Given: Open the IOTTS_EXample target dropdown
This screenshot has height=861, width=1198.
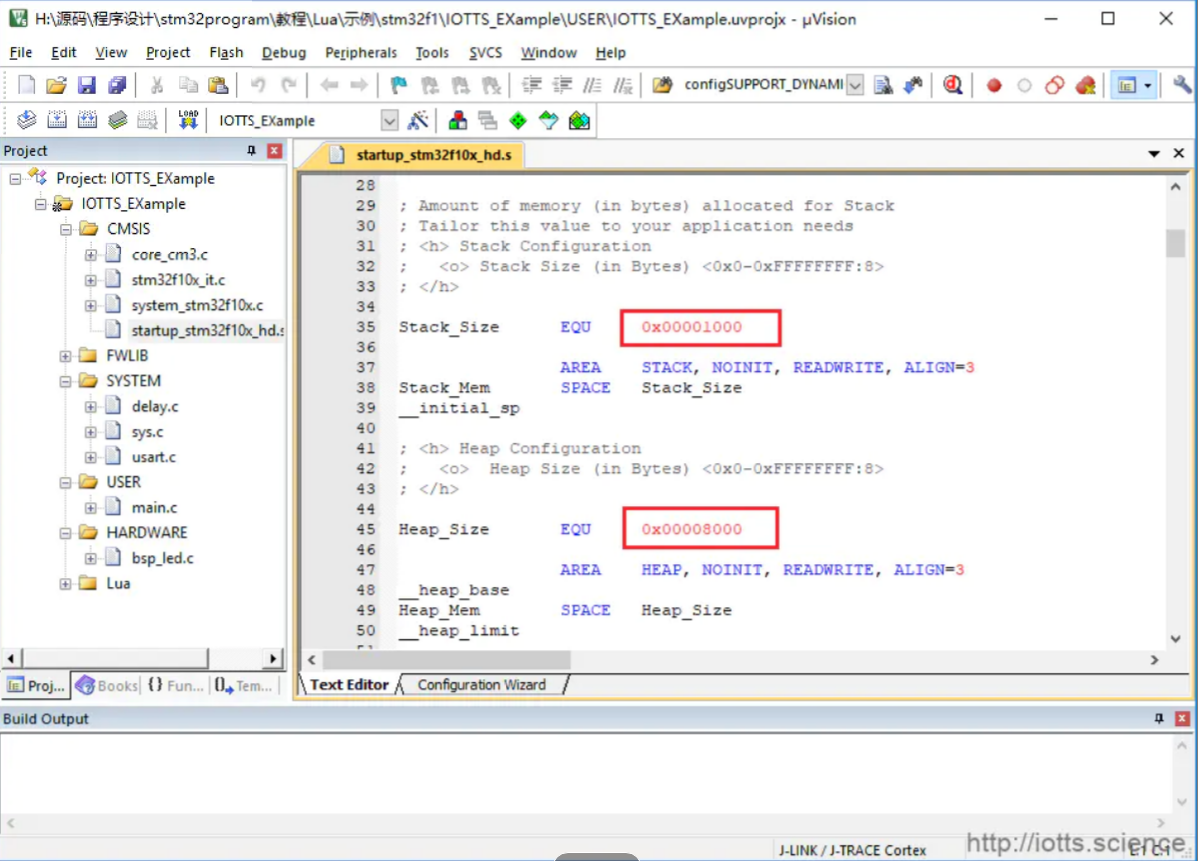Looking at the screenshot, I should click(390, 121).
